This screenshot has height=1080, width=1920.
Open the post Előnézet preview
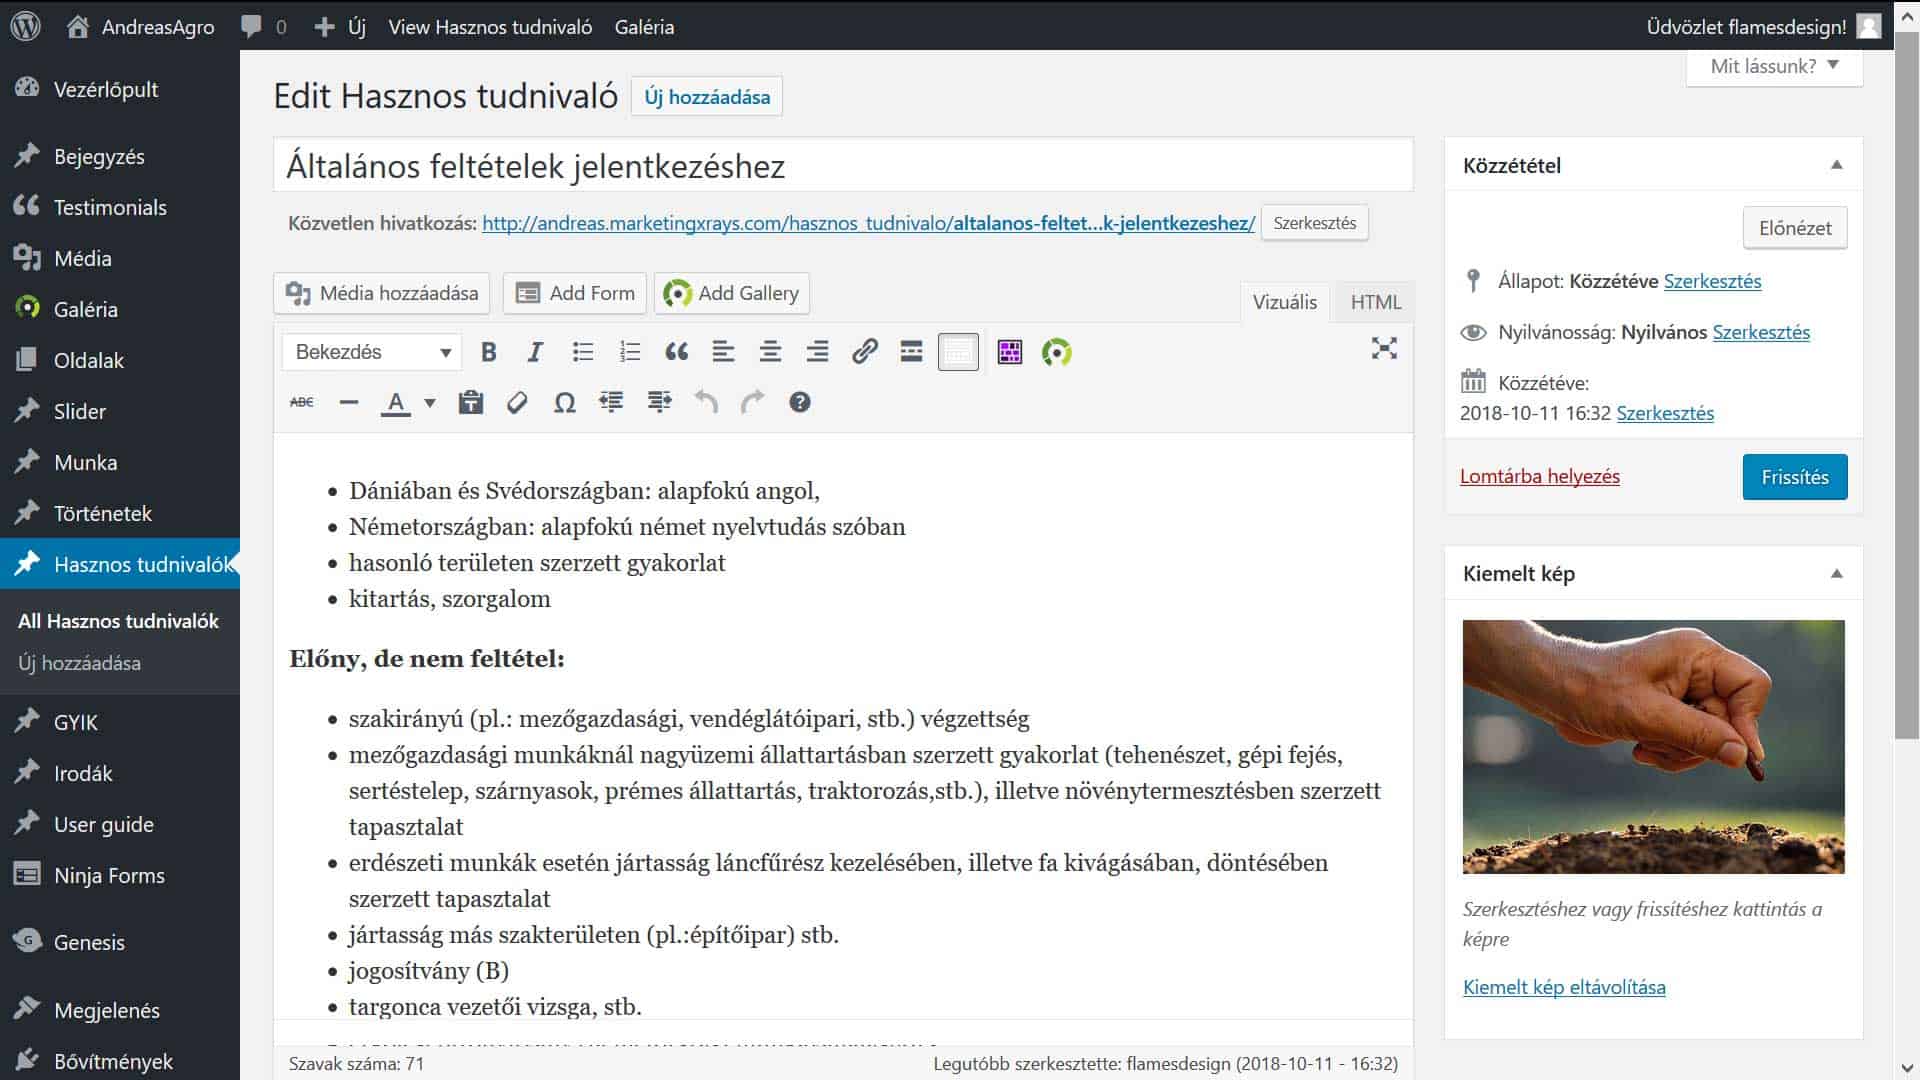pos(1795,228)
